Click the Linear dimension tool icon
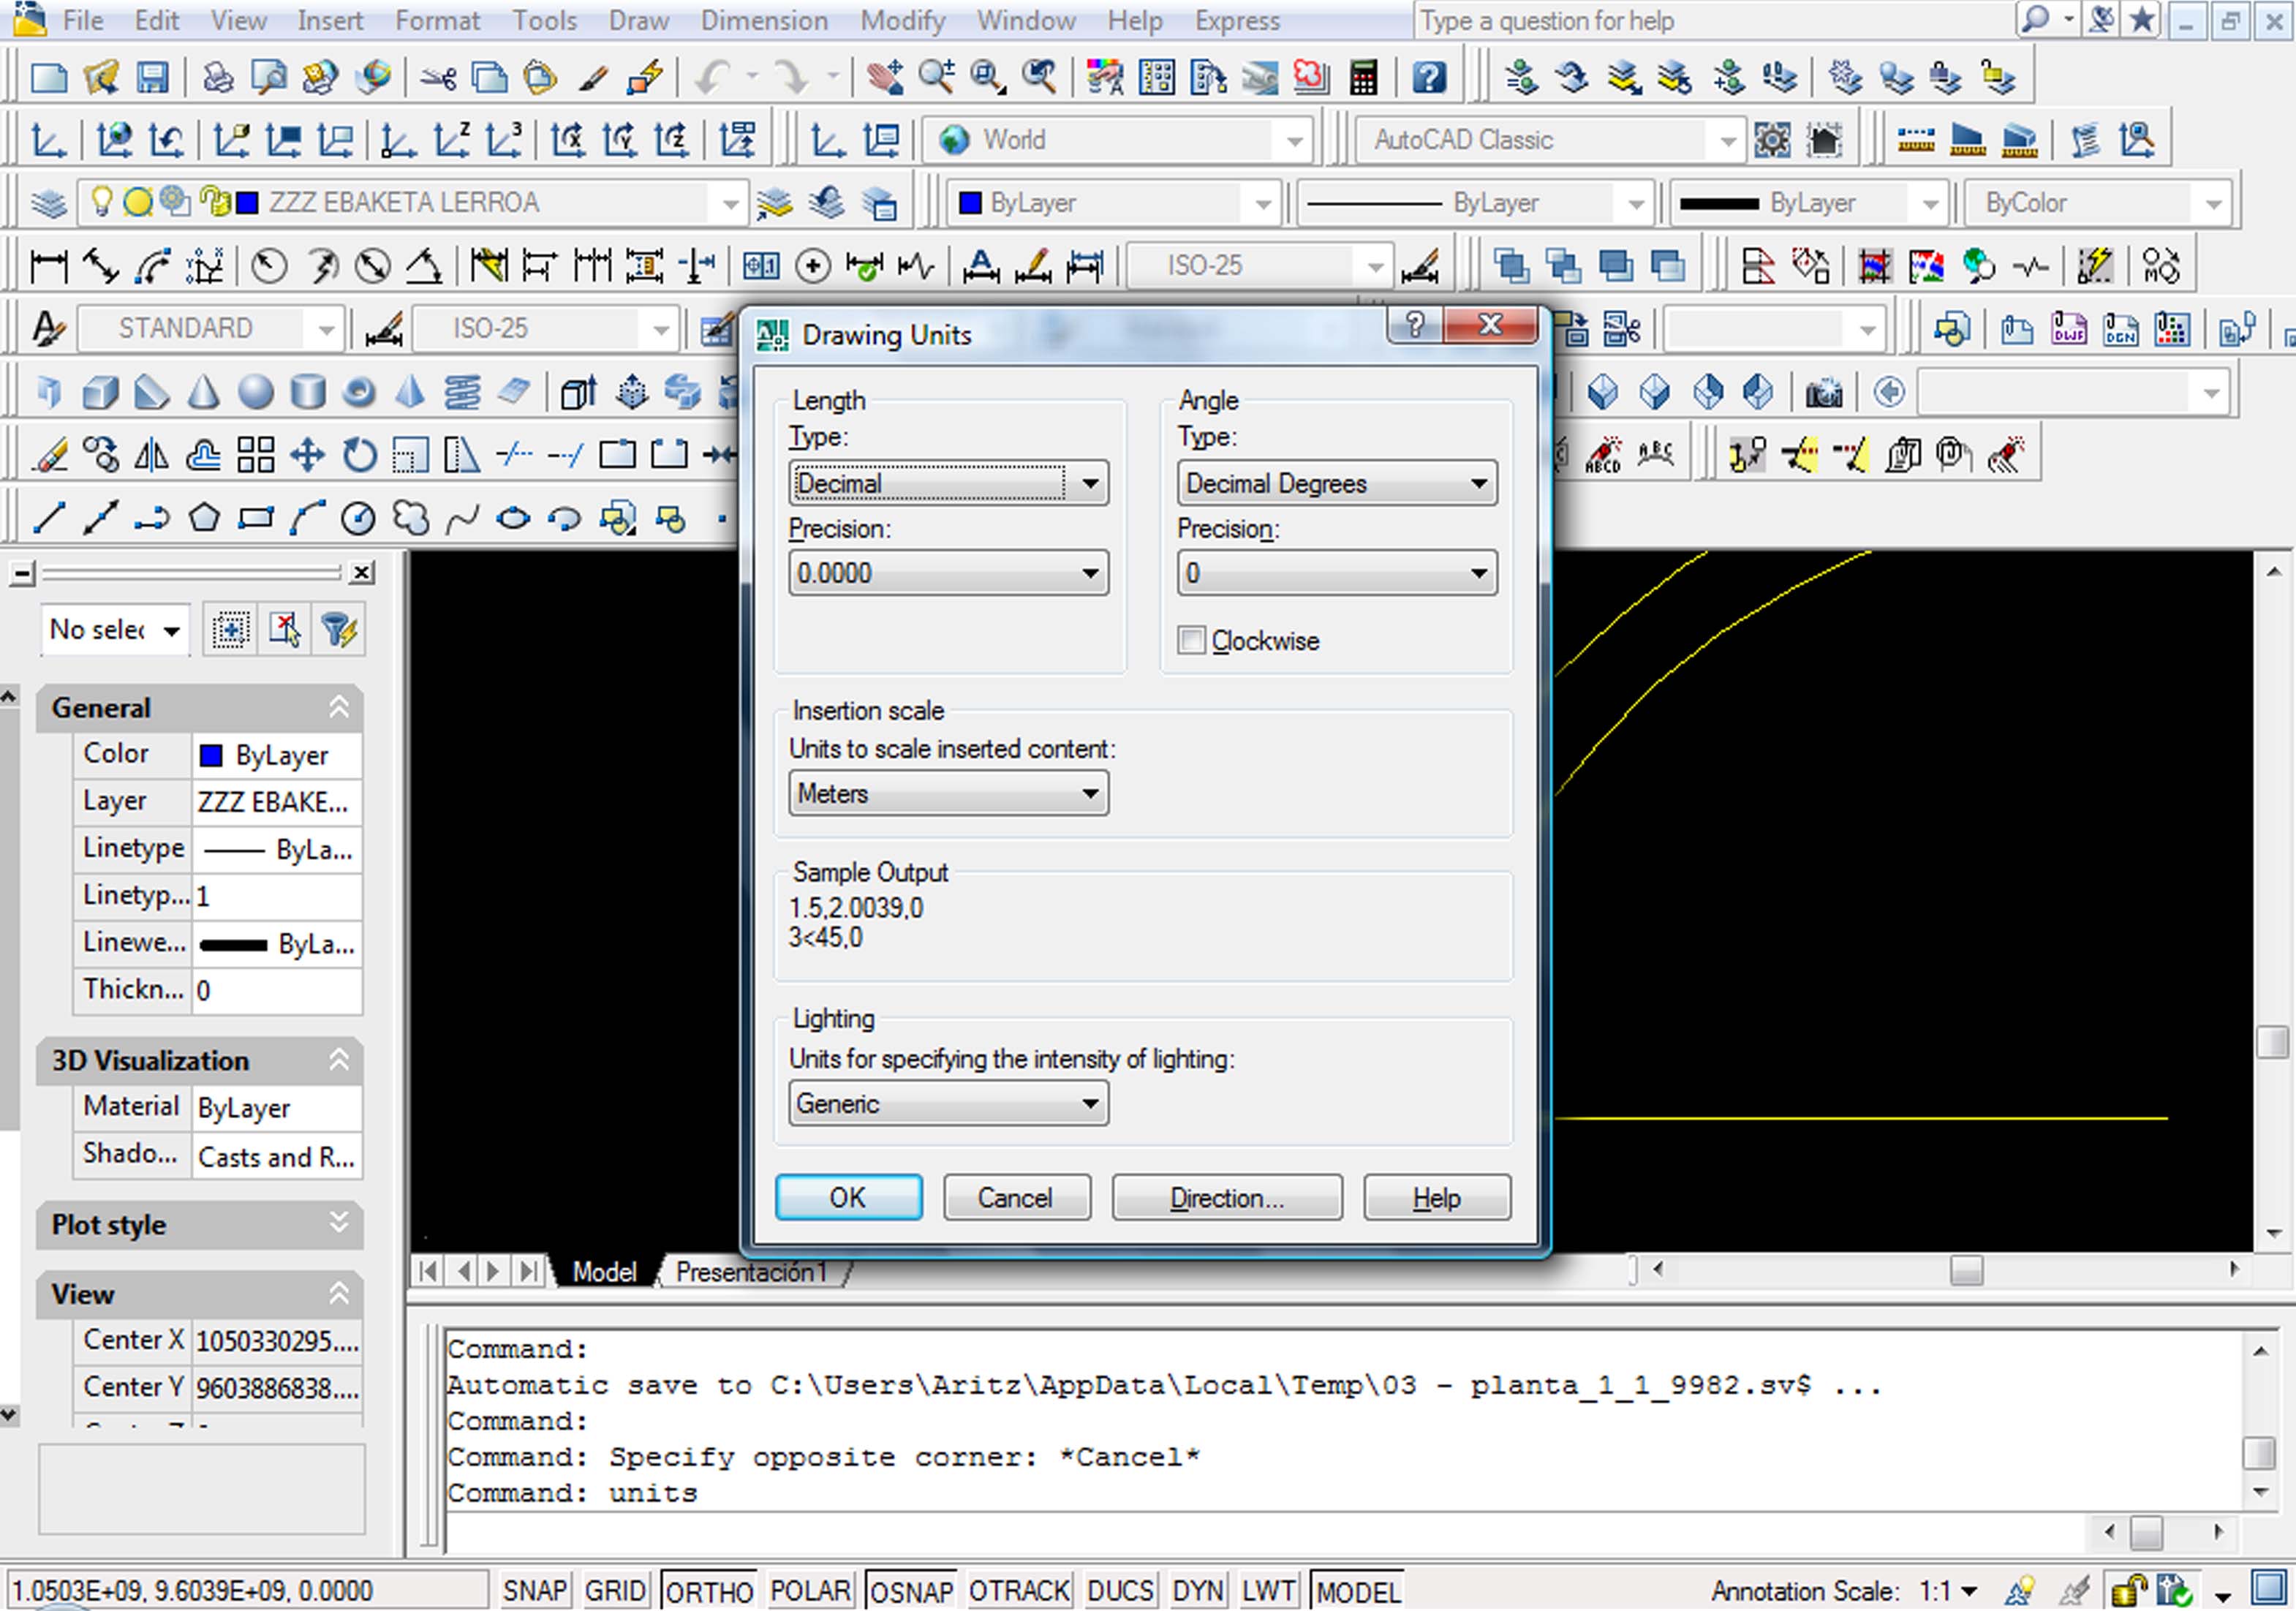The image size is (2296, 1611). (x=48, y=266)
